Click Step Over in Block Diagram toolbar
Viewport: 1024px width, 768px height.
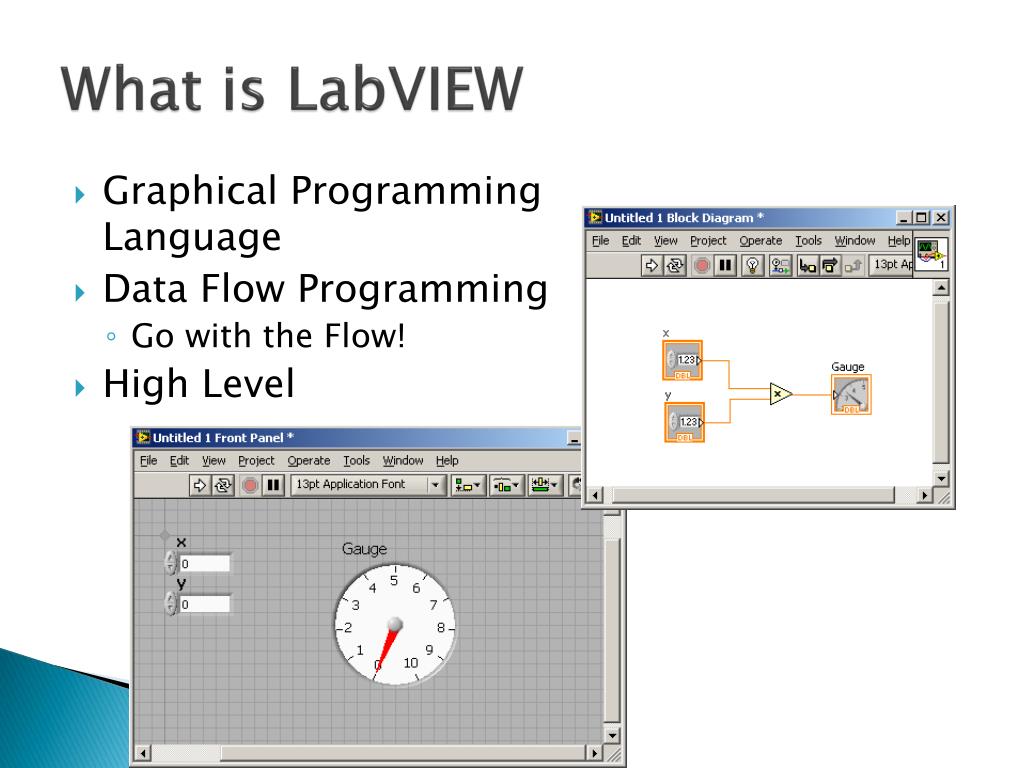[829, 264]
